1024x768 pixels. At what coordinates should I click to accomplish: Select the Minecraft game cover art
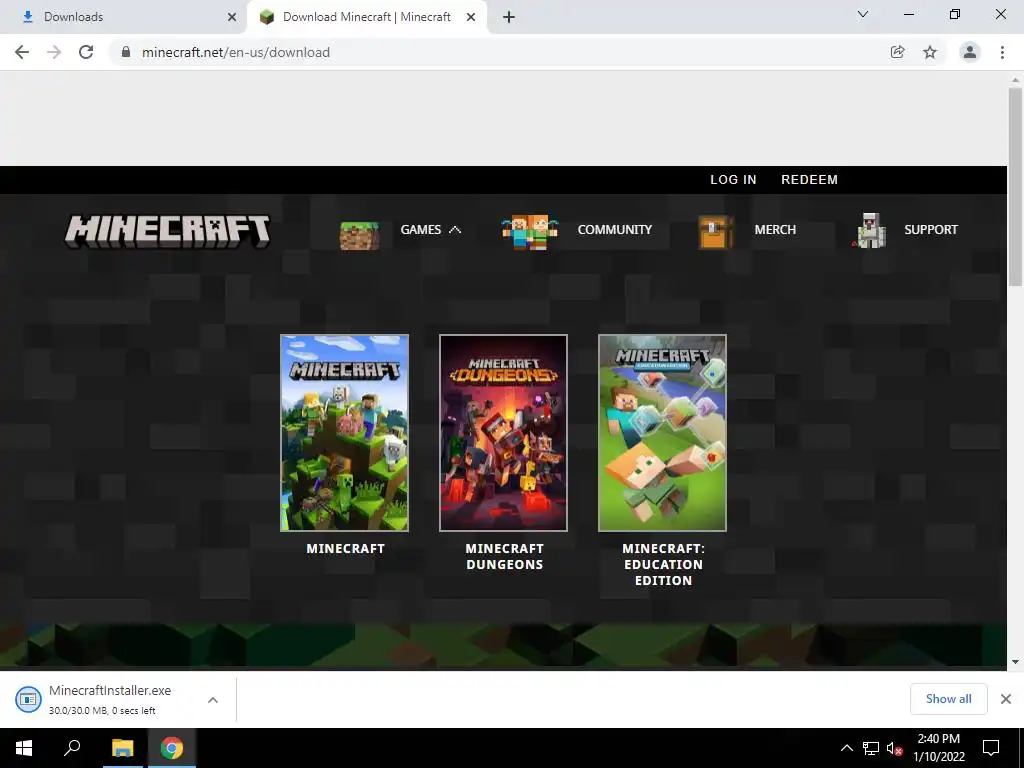[x=345, y=433]
